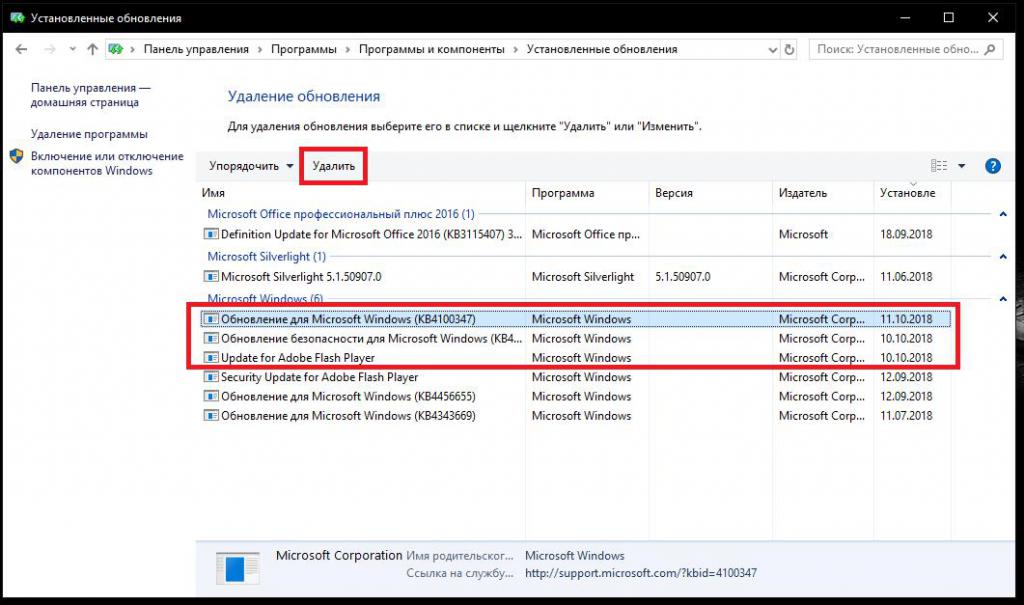
Task: Open address bar history dropdown
Action: pos(769,49)
